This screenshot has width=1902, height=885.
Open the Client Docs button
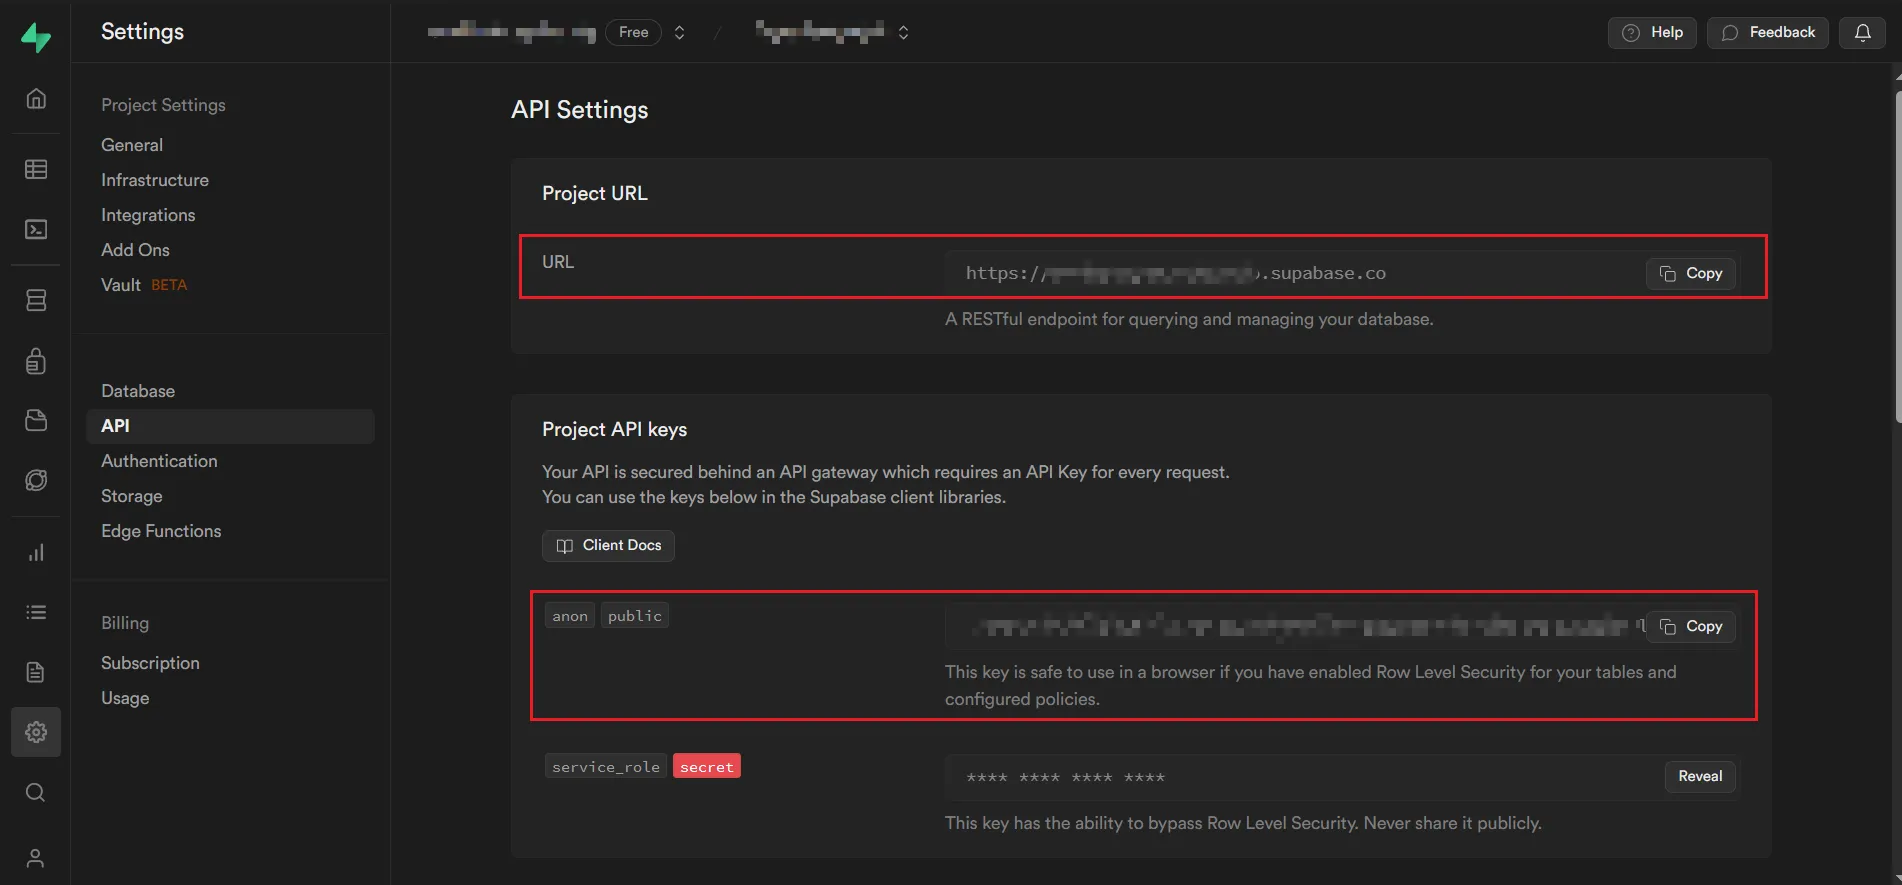(x=608, y=545)
